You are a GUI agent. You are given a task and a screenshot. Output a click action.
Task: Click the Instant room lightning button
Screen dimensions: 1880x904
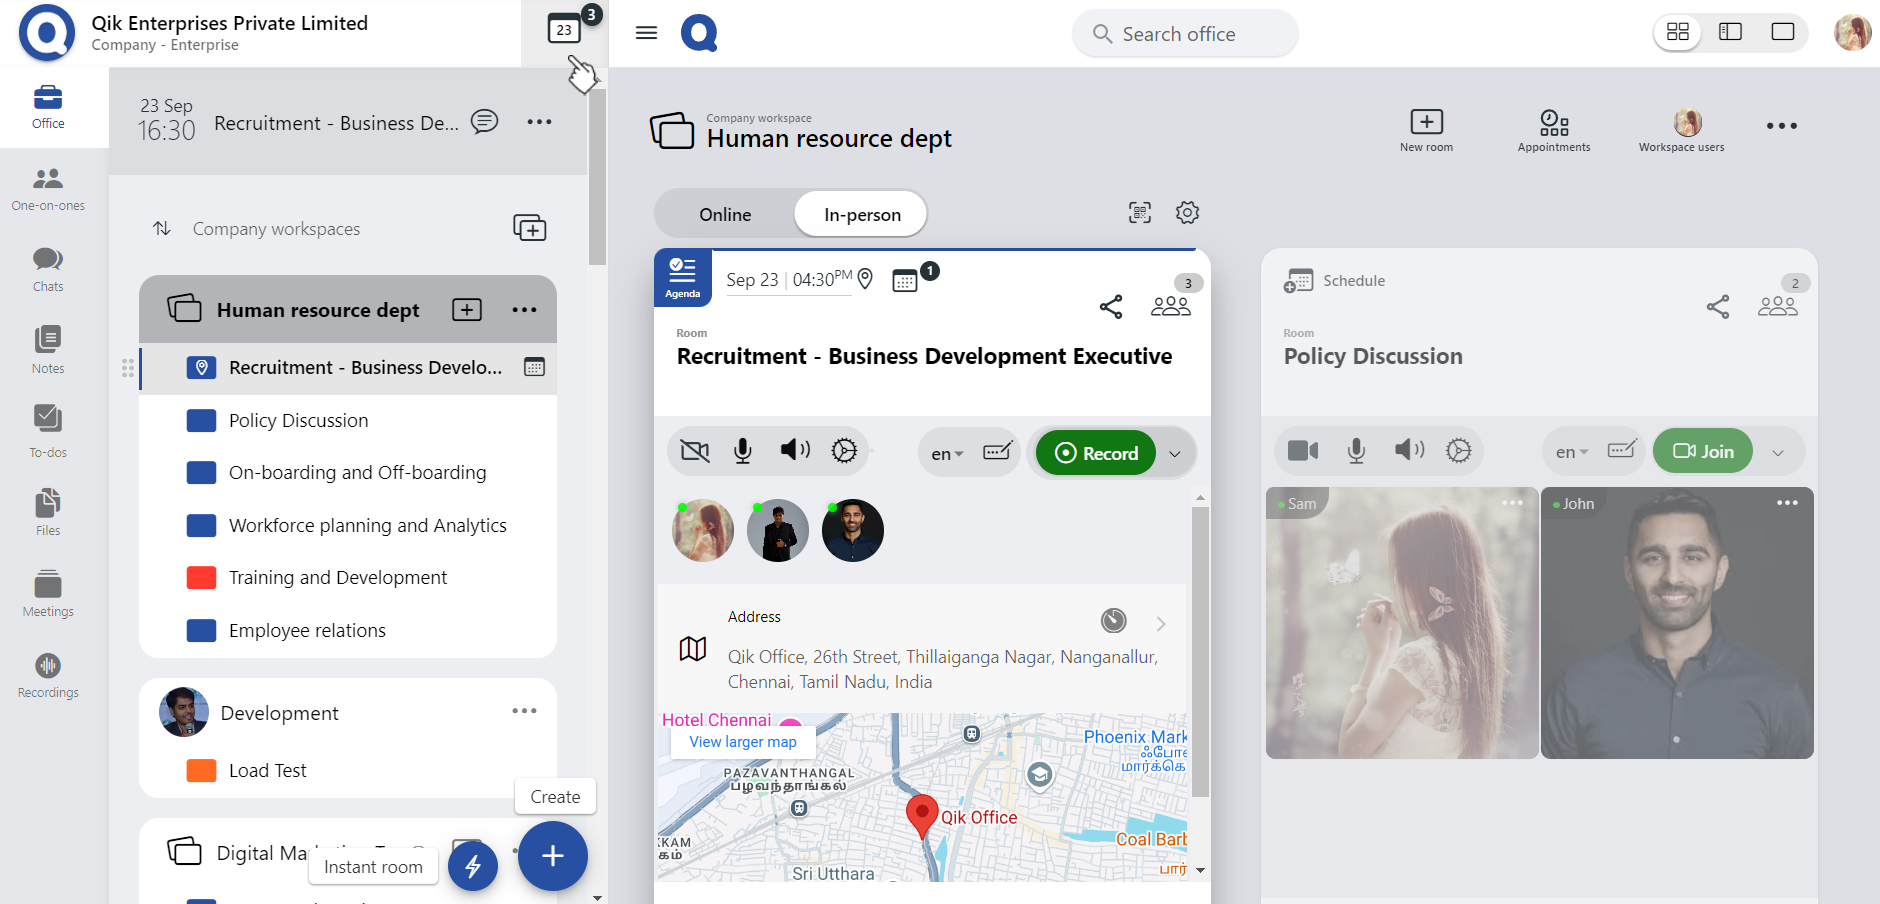[473, 866]
